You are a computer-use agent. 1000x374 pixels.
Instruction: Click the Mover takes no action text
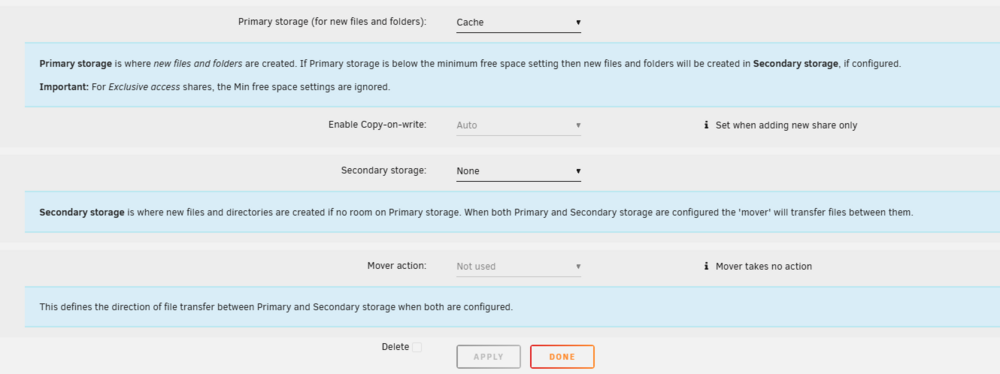click(x=764, y=266)
